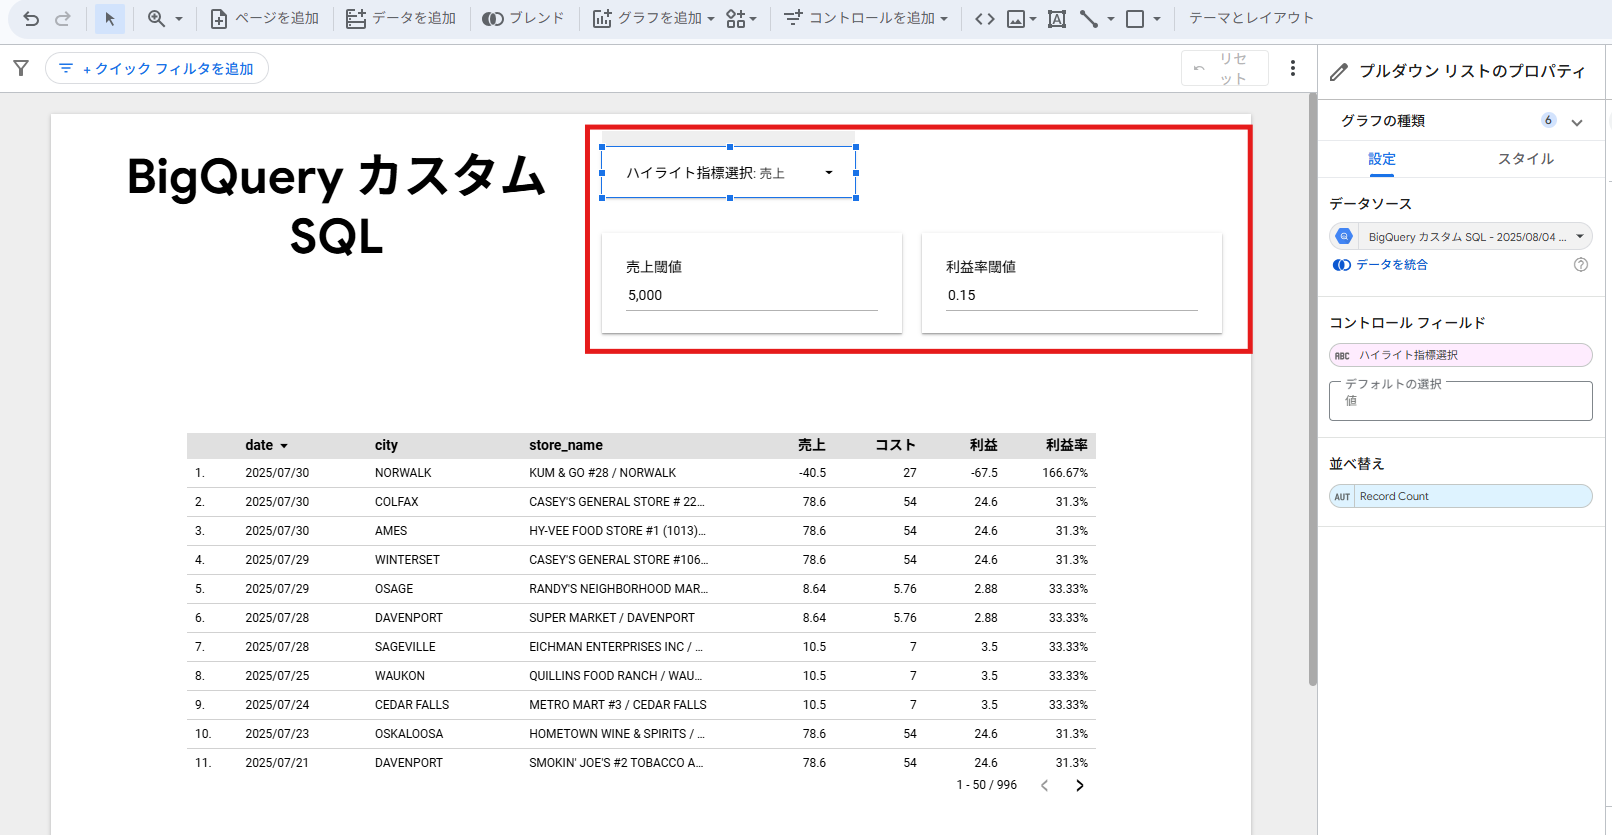
Task: Click データを統合 link
Action: click(x=1380, y=265)
